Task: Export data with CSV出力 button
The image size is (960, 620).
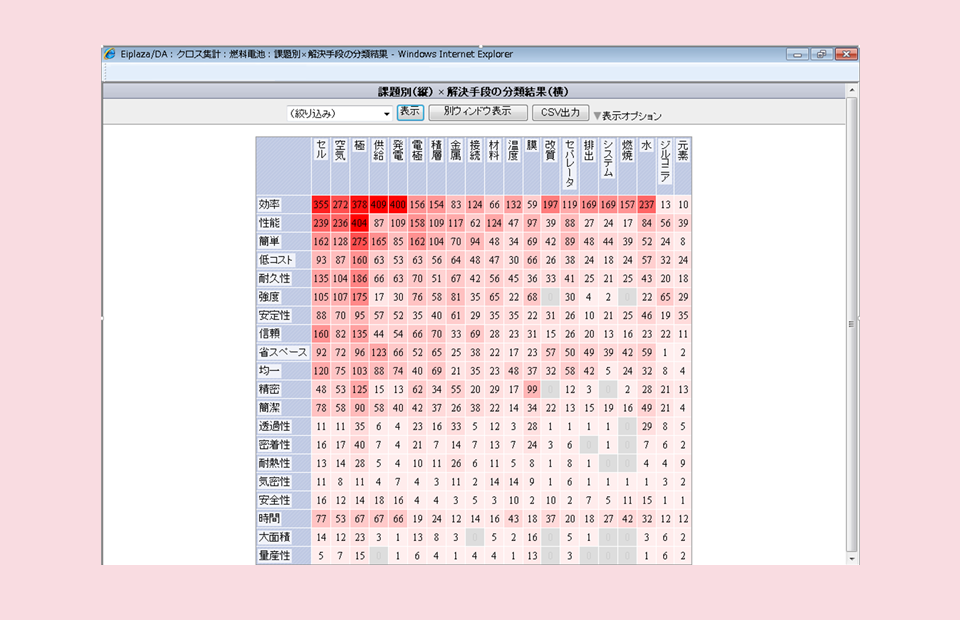Action: point(560,113)
